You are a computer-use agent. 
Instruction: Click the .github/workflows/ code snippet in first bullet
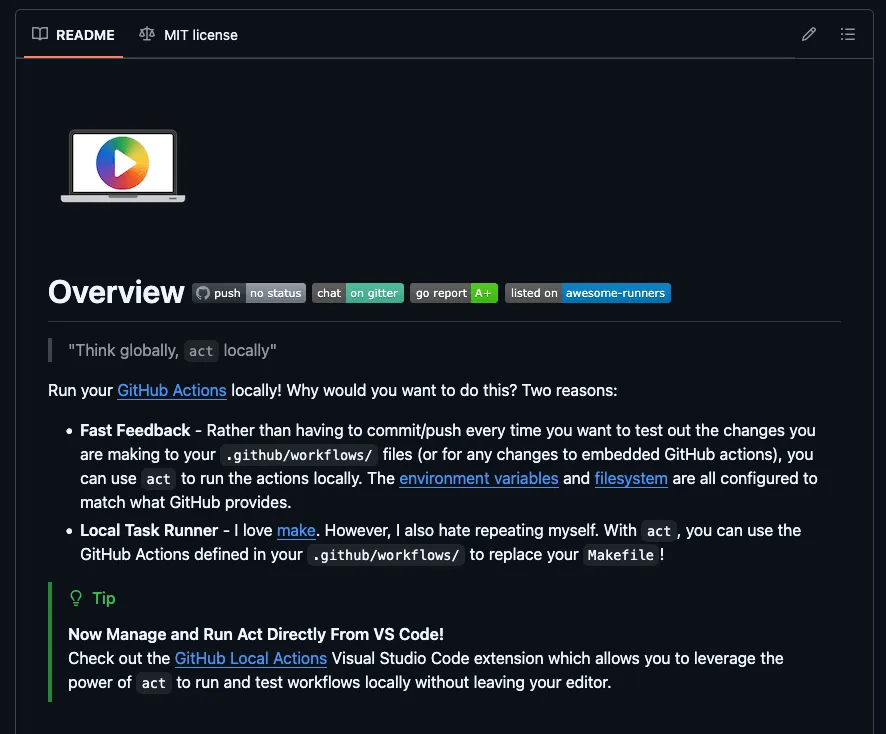click(x=299, y=455)
